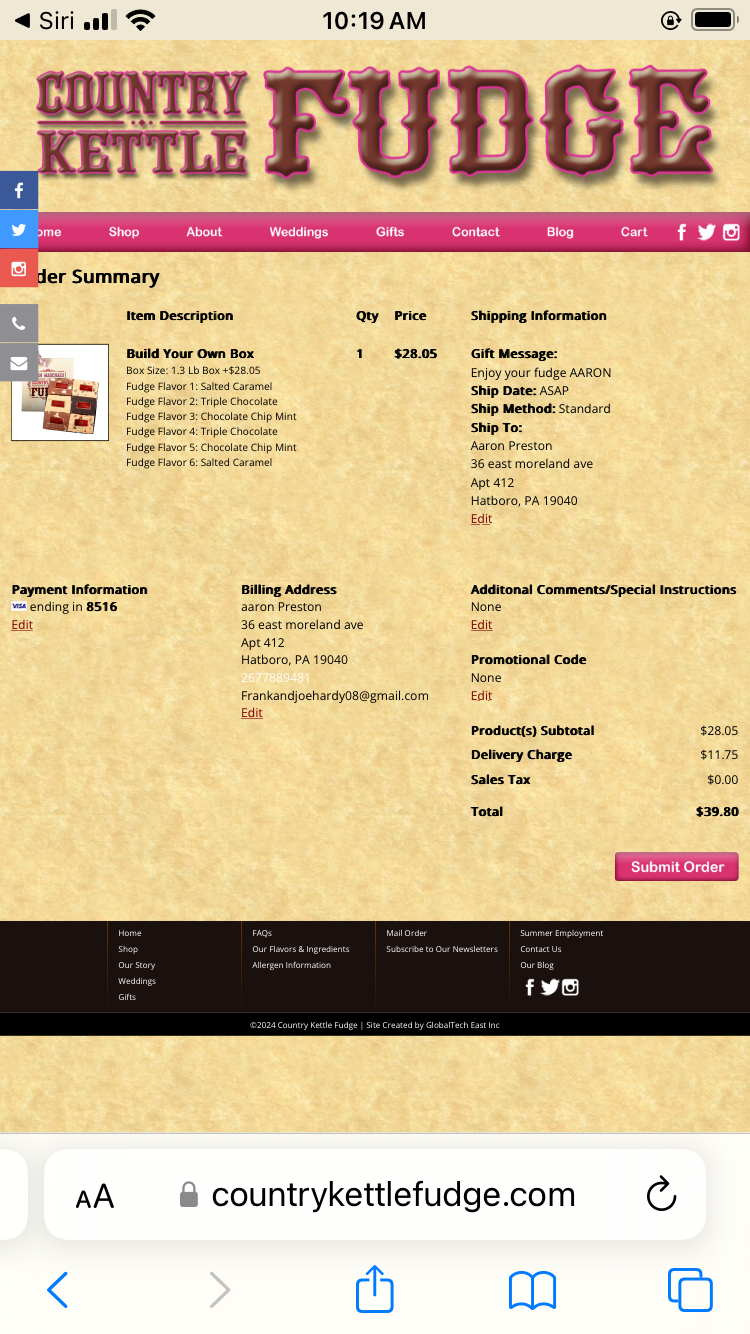This screenshot has width=750, height=1334.
Task: Open footer FAQs link
Action: pos(262,933)
